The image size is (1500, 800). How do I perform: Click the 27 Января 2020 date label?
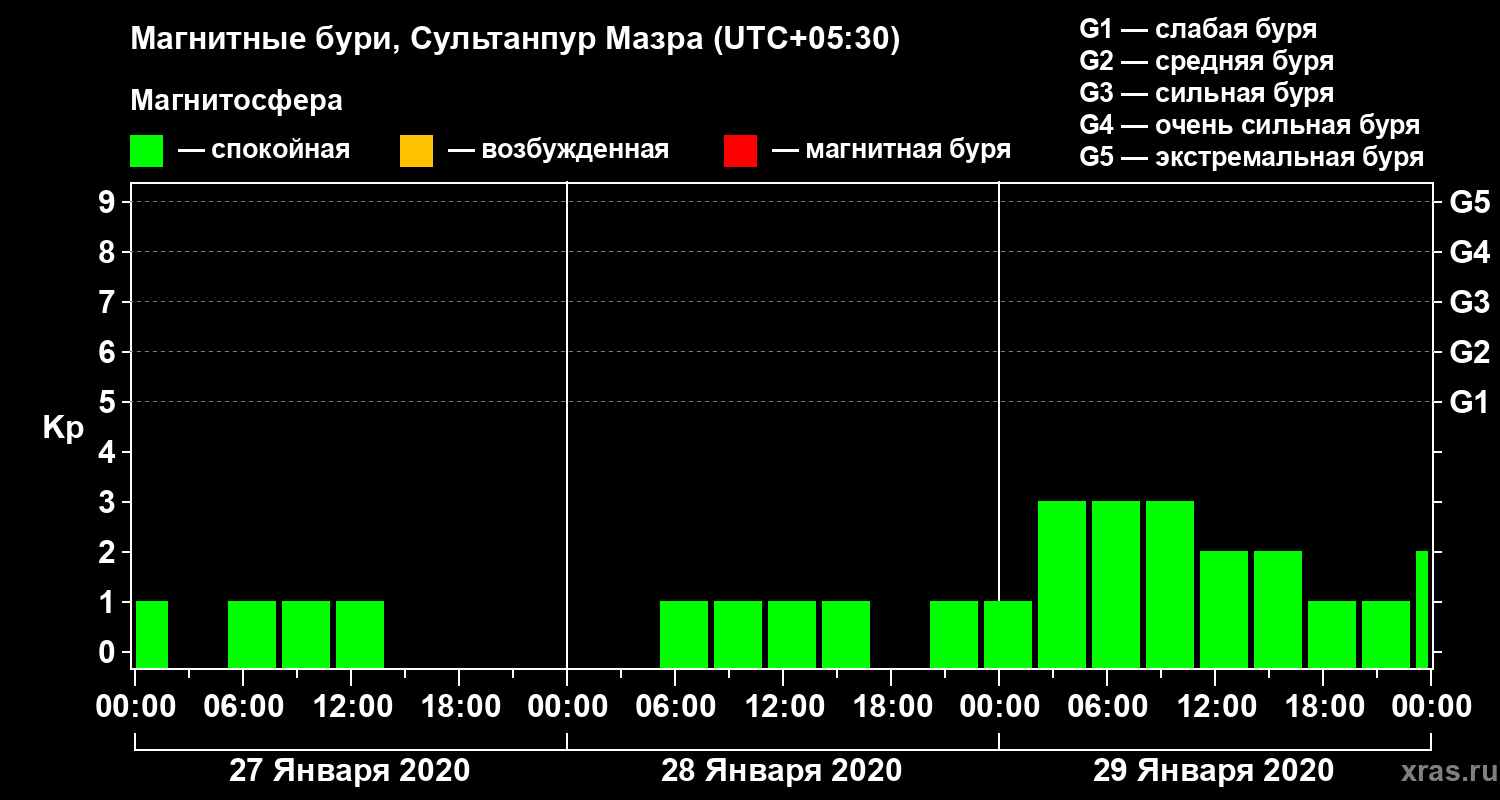coord(349,771)
